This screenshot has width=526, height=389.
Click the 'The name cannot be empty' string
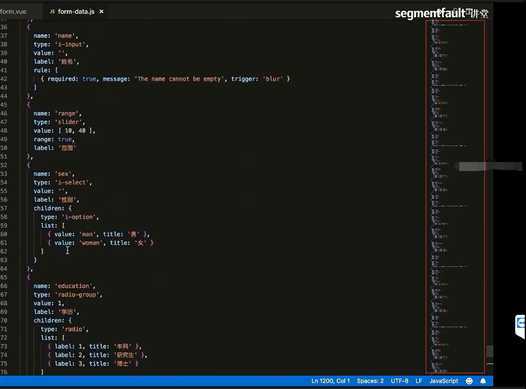pos(179,79)
